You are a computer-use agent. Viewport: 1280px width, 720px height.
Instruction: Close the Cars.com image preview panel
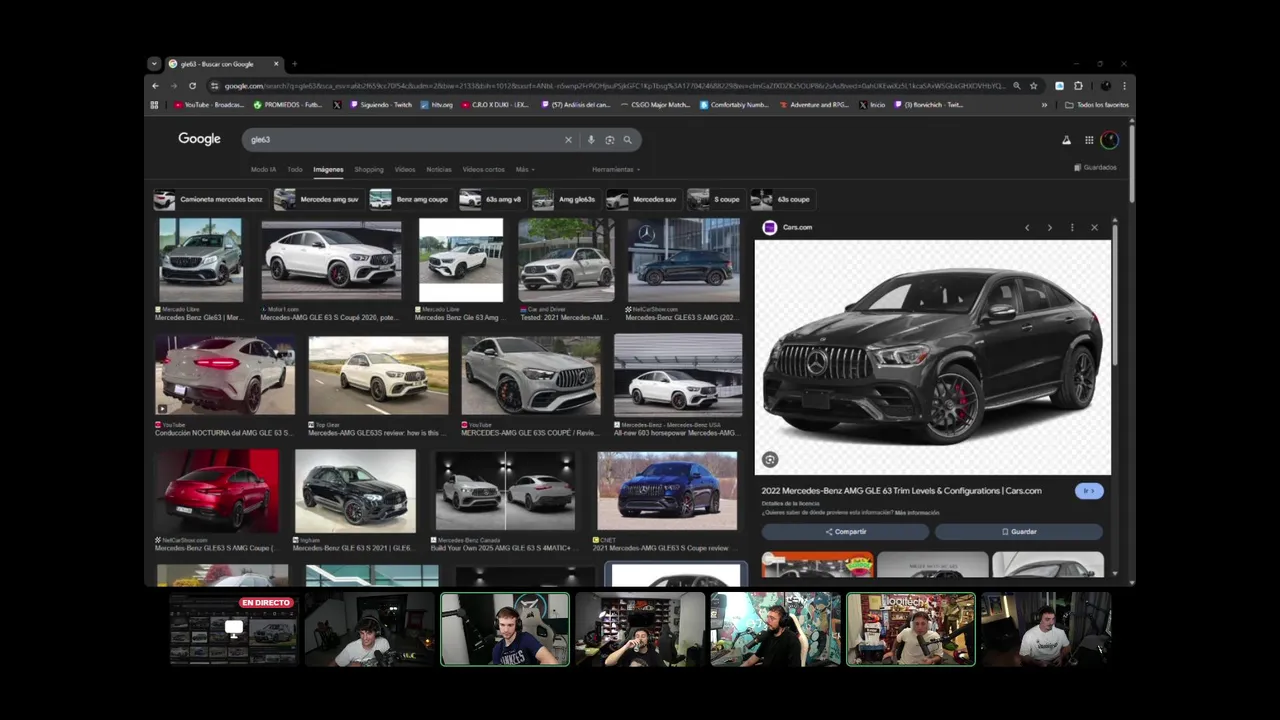[1094, 228]
